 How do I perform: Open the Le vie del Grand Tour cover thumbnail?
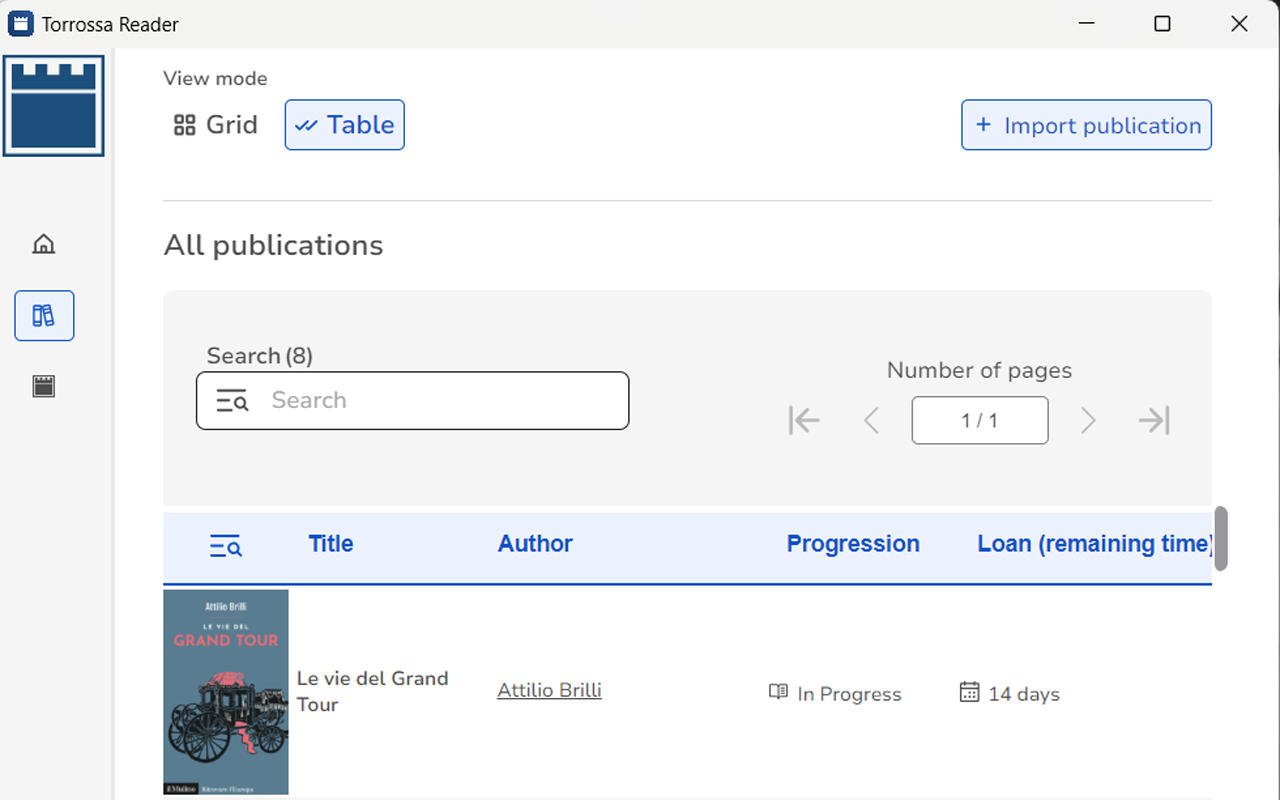pos(226,692)
